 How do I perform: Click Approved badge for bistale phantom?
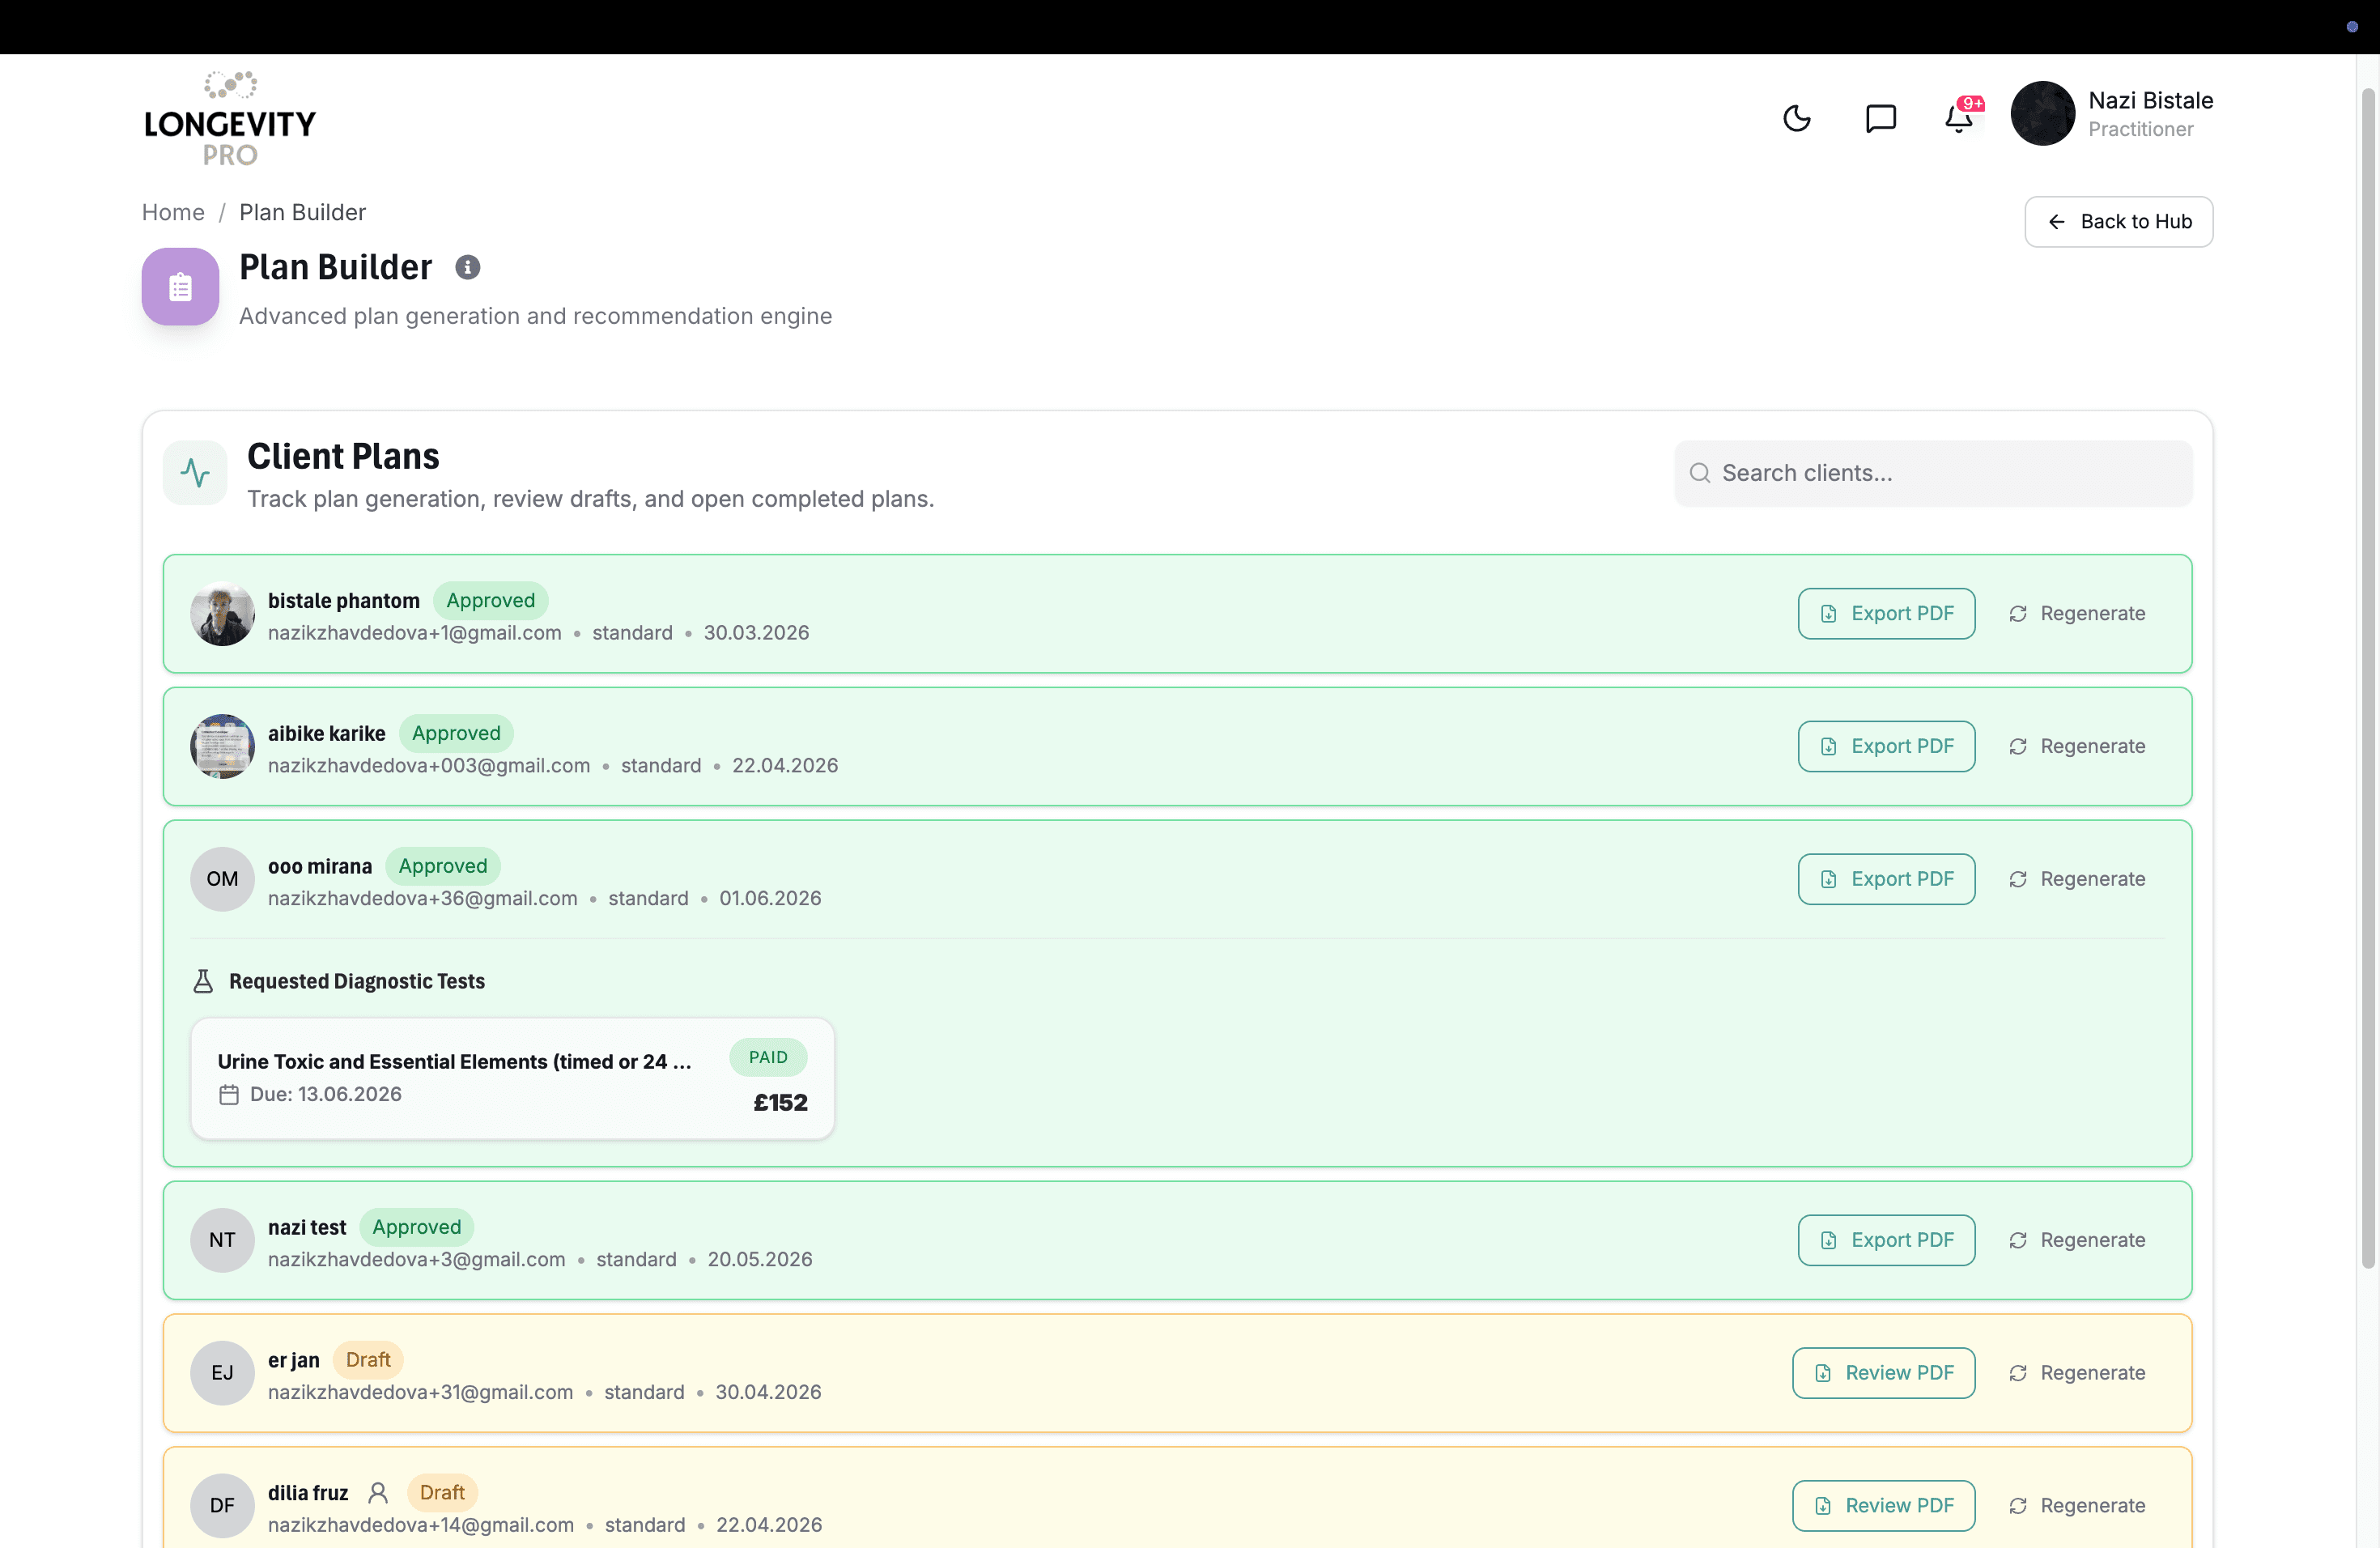click(490, 601)
